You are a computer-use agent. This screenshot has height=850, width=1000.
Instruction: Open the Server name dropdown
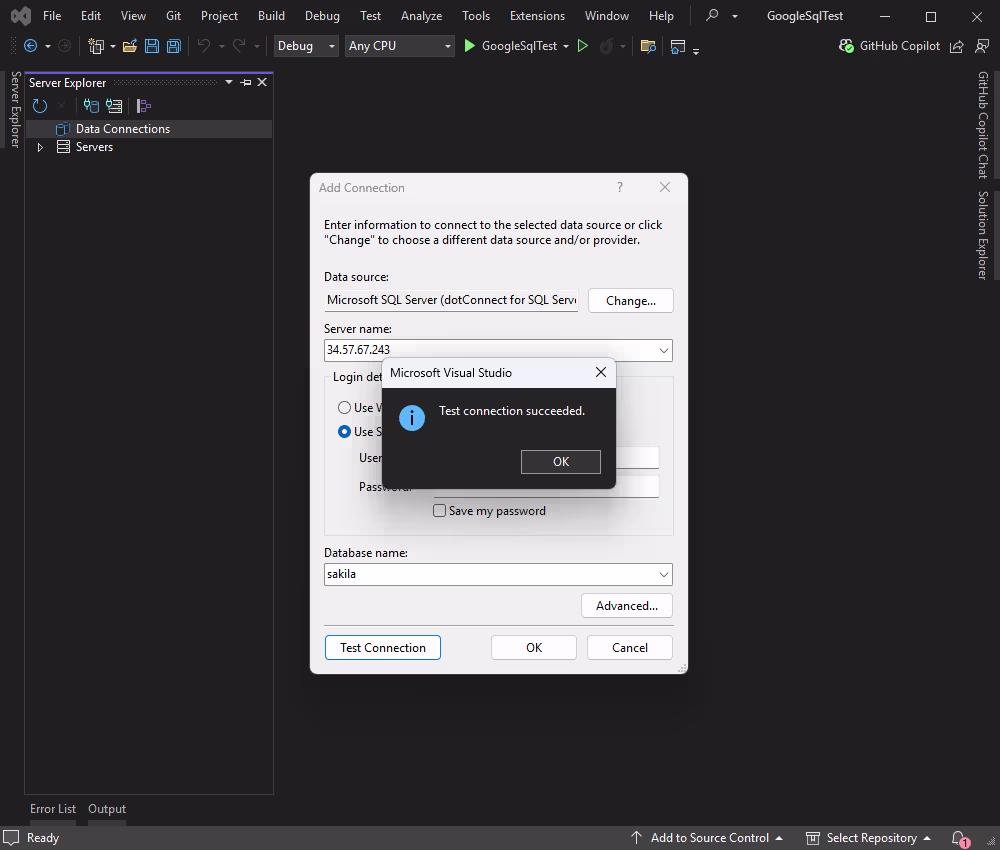(x=662, y=350)
